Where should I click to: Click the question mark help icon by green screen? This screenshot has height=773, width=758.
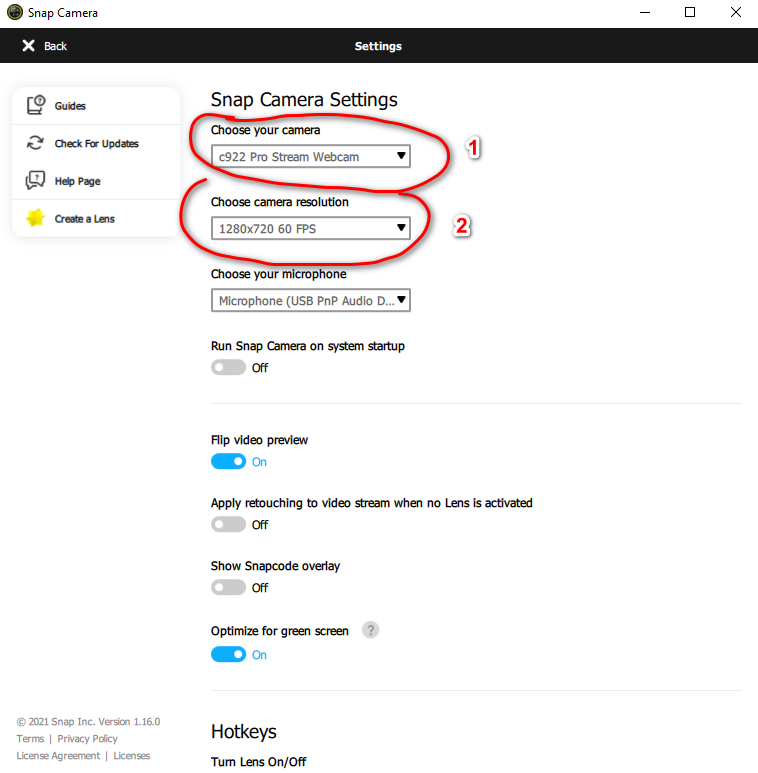(x=371, y=630)
